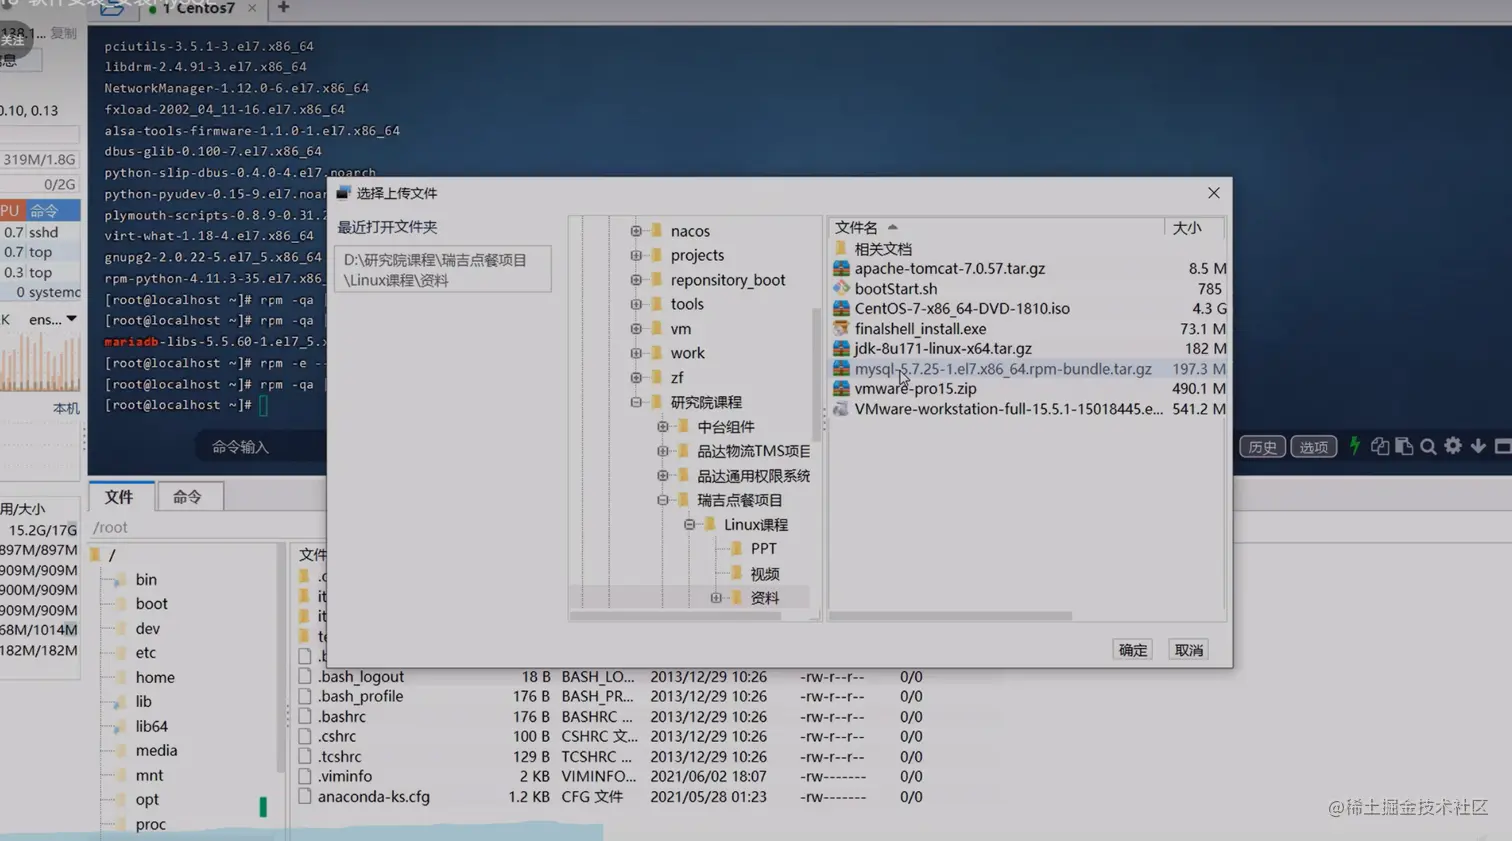Select the mysql-5.7.25 rpm-bundle archive icon
This screenshot has height=841, width=1512.
coord(841,368)
